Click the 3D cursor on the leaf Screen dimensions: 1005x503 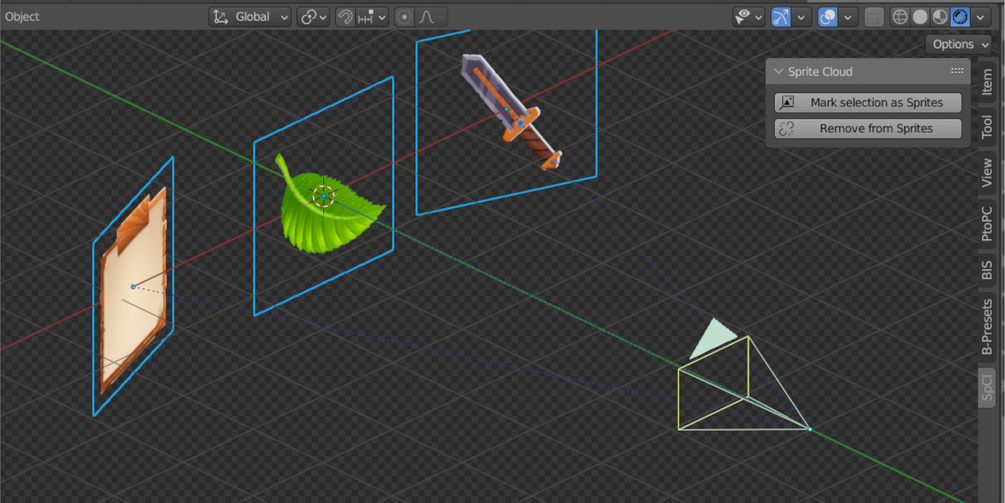point(324,196)
